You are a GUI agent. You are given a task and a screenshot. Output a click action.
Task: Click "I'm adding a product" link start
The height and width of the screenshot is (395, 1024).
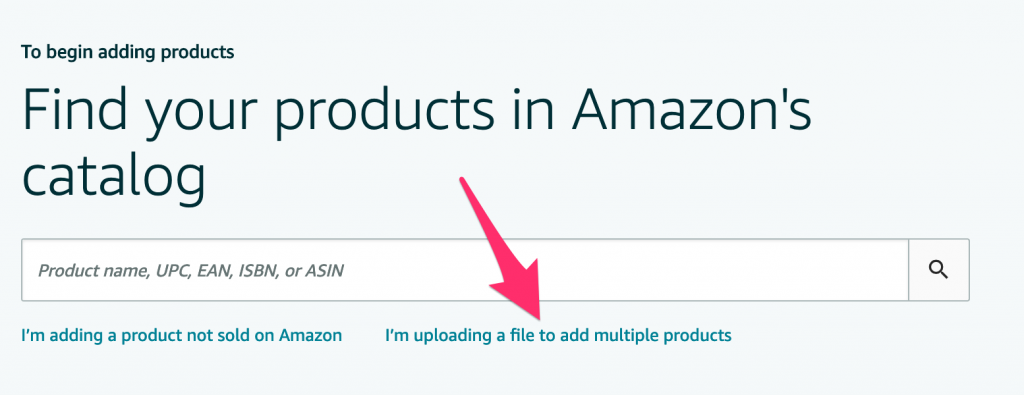click(85, 336)
